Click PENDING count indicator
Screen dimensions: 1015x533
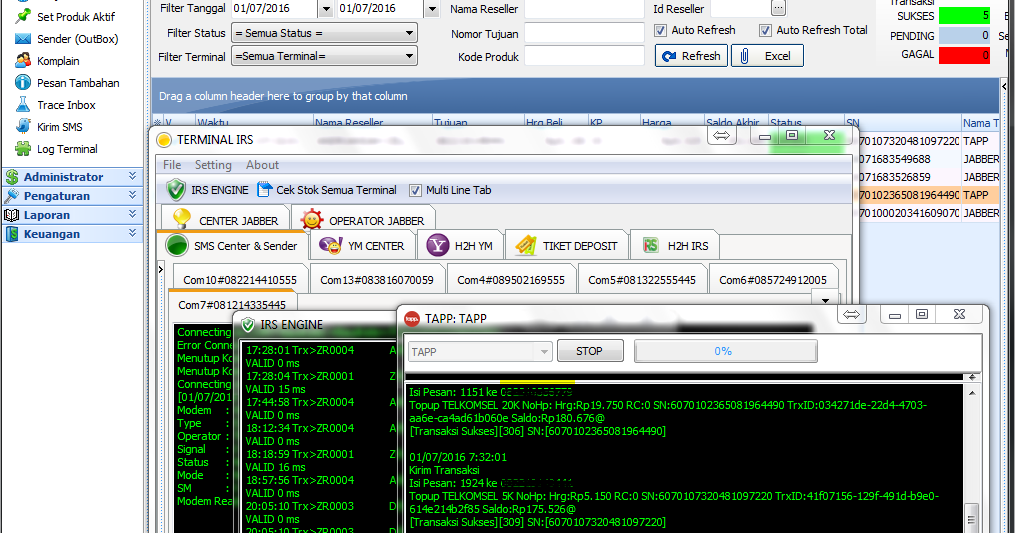[x=965, y=35]
